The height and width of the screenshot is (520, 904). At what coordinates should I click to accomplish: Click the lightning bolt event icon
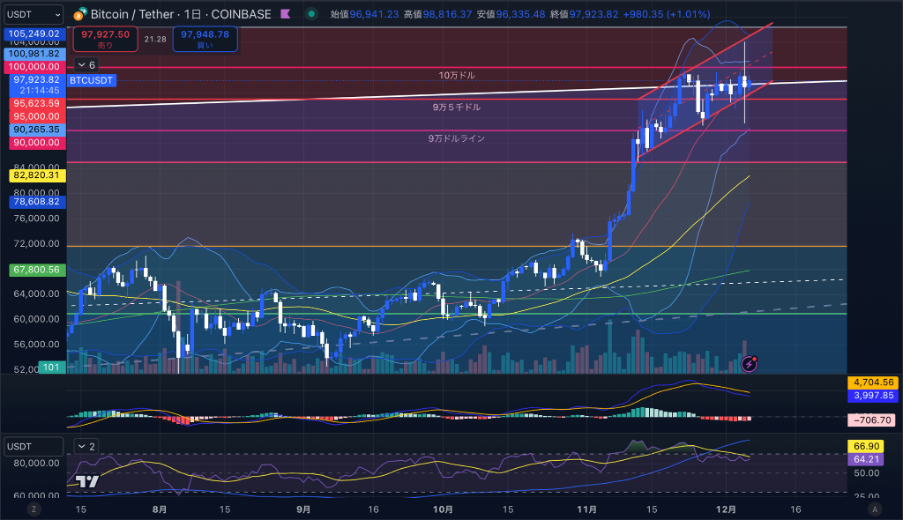click(749, 364)
